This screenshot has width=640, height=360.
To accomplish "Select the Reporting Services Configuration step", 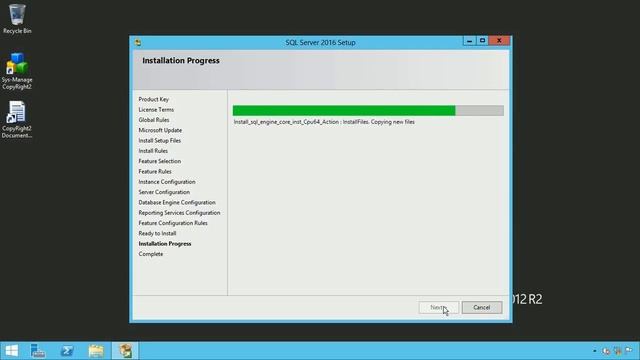I will [x=179, y=213].
